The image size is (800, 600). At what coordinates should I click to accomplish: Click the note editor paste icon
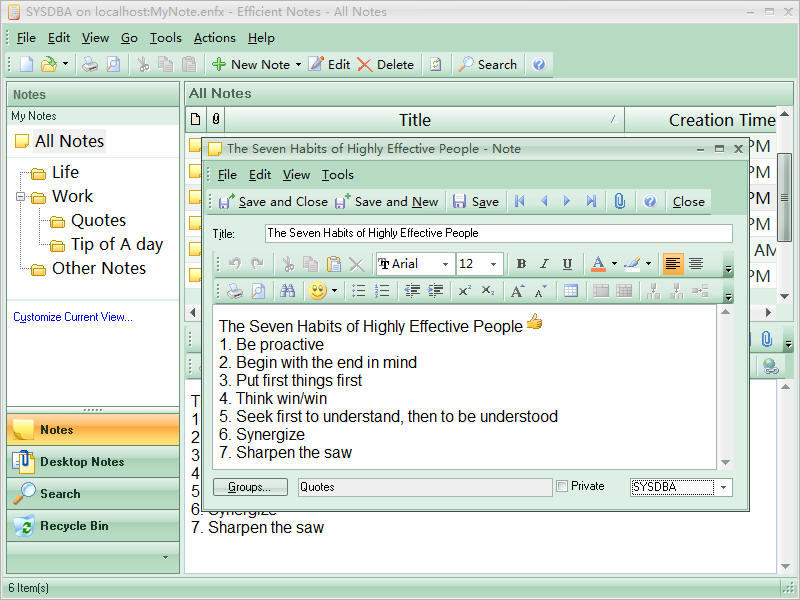pos(334,264)
